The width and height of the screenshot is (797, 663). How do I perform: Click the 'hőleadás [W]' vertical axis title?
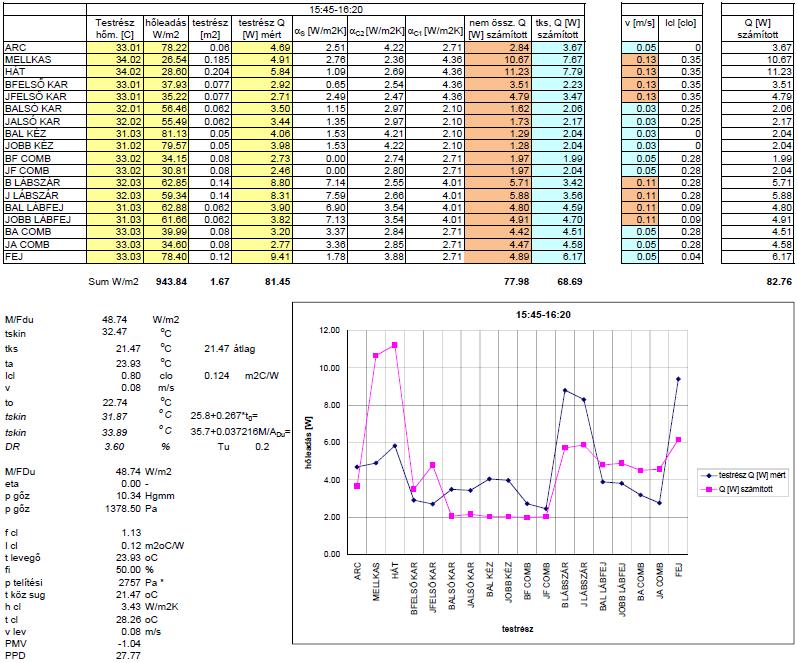tap(309, 443)
